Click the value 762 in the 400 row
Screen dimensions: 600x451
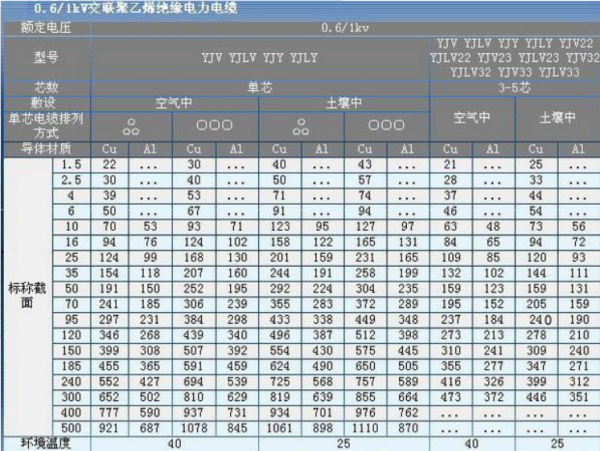tap(408, 413)
